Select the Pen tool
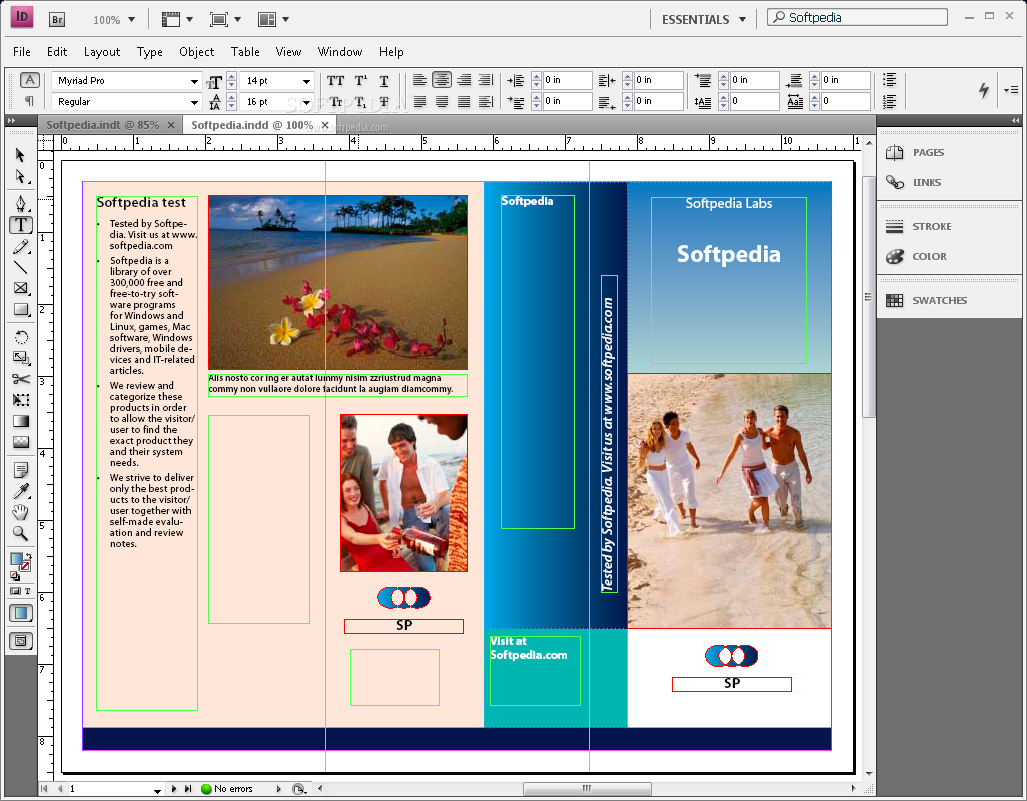This screenshot has height=801, width=1027. click(x=21, y=203)
